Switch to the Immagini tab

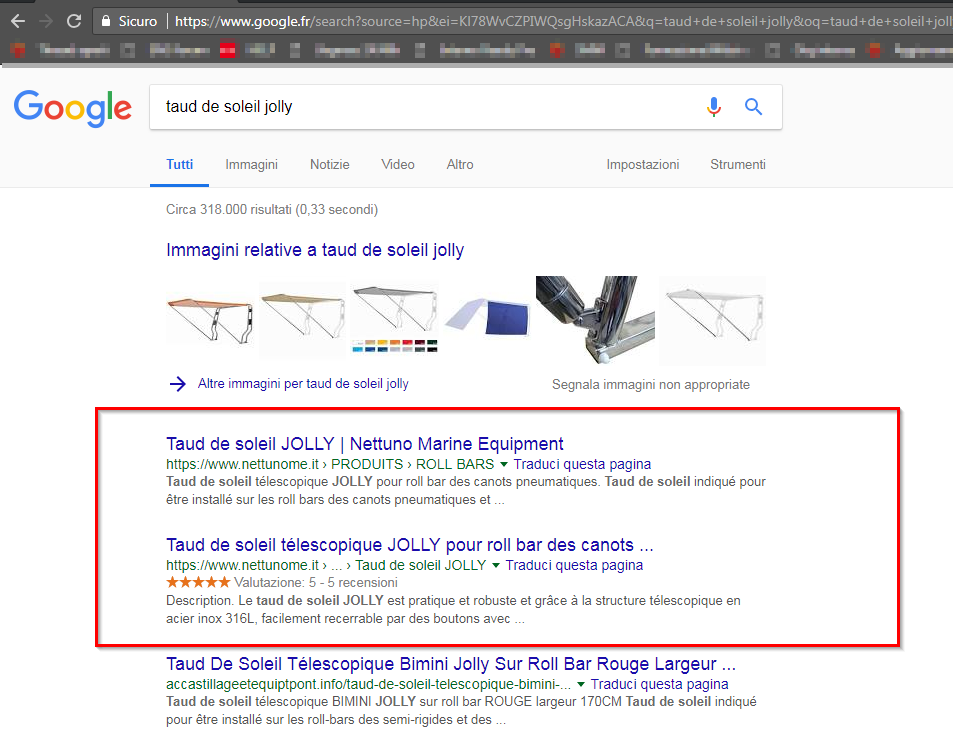tap(251, 165)
